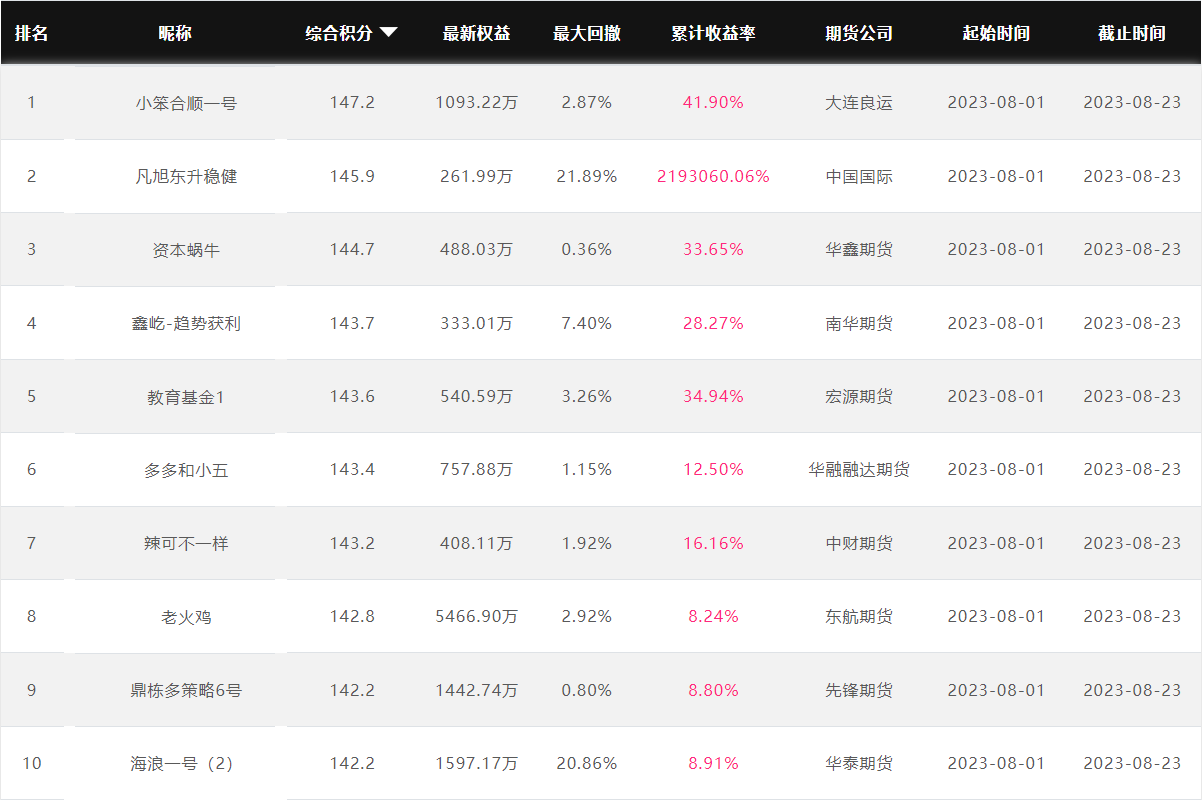Select the 大连良运 company cell
The image size is (1202, 800).
coord(859,102)
